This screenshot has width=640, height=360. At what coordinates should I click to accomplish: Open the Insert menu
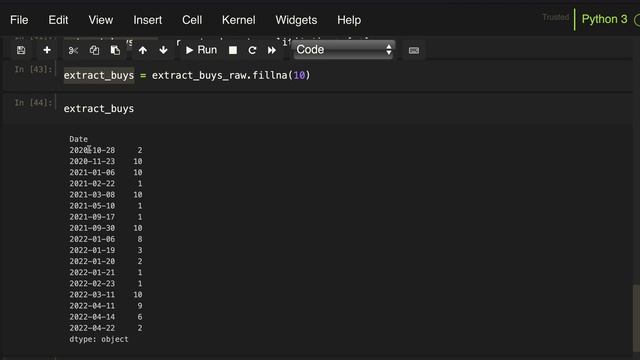pyautogui.click(x=148, y=20)
